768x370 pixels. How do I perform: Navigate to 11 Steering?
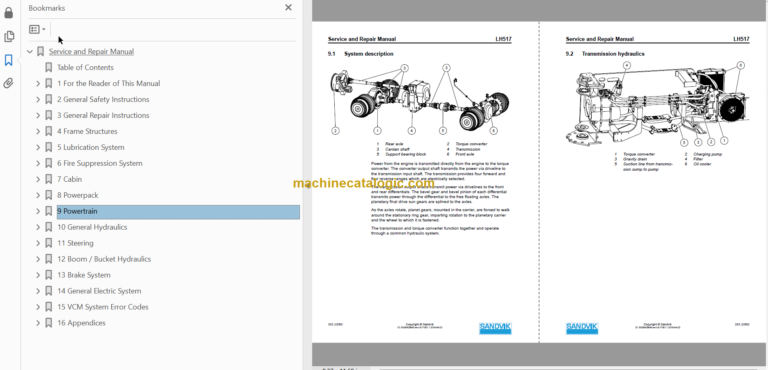click(x=75, y=243)
